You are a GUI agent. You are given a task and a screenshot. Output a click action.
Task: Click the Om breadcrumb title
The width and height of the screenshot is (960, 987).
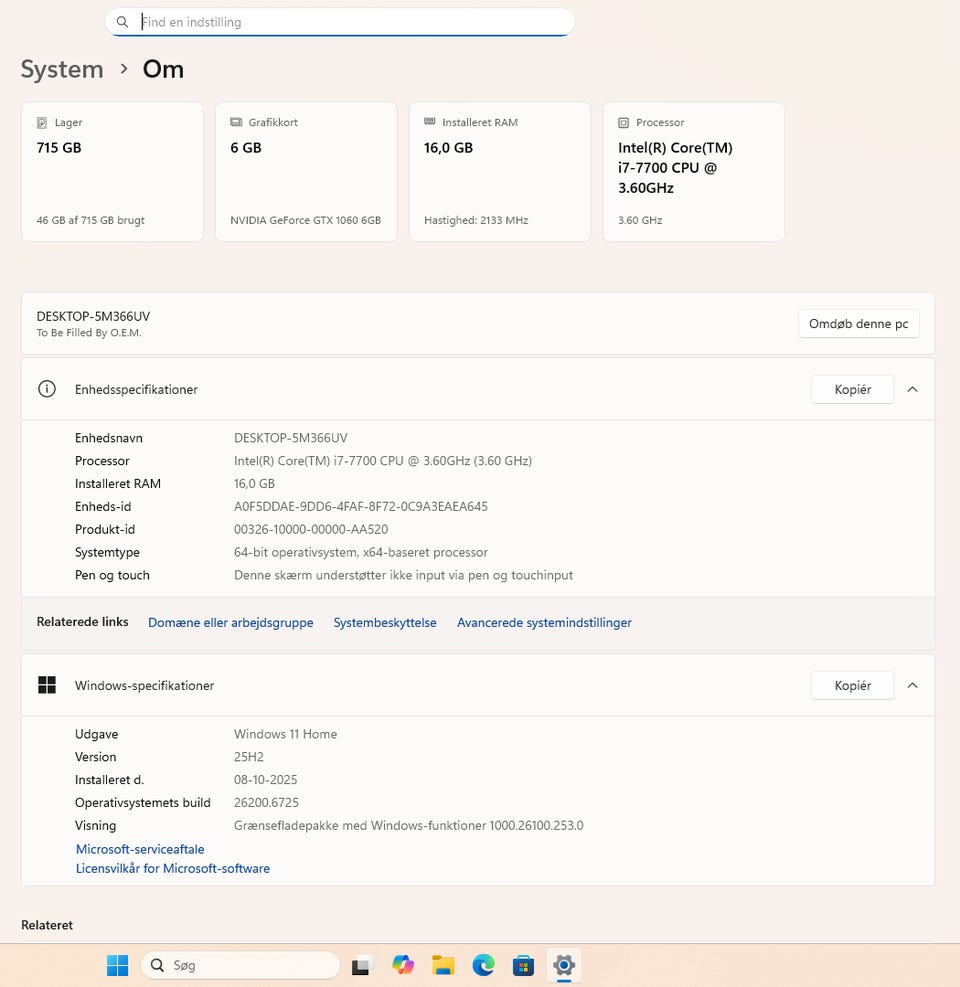coord(163,69)
